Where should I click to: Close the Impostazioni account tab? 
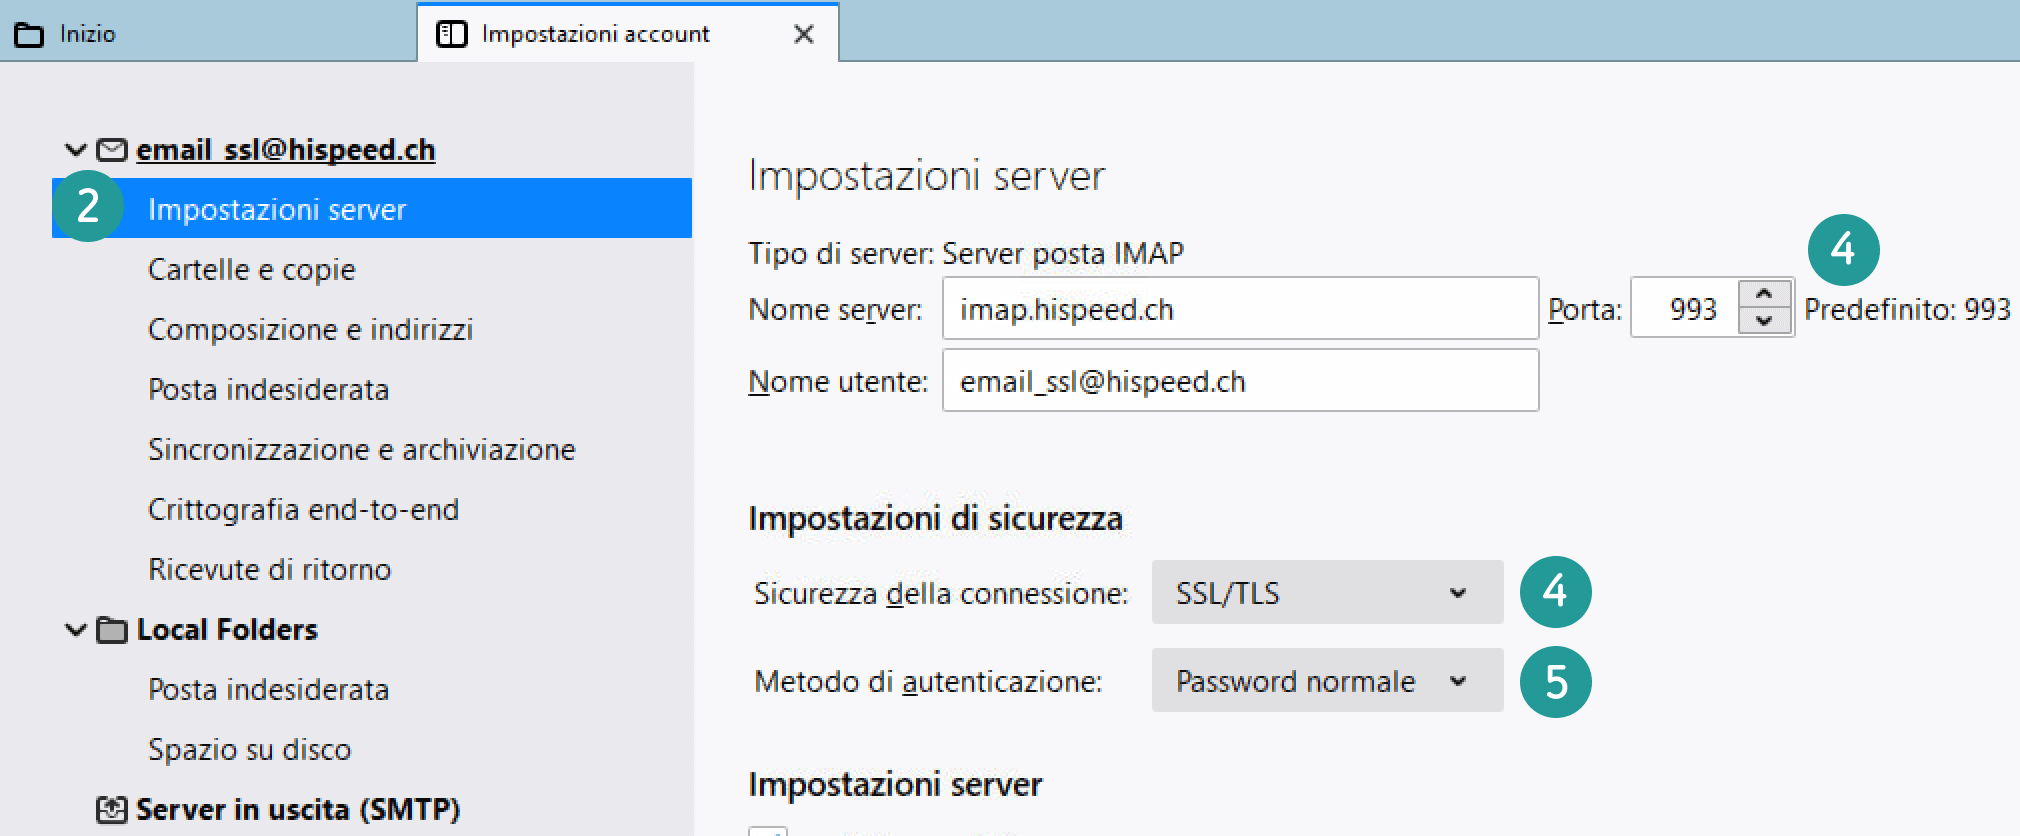803,34
